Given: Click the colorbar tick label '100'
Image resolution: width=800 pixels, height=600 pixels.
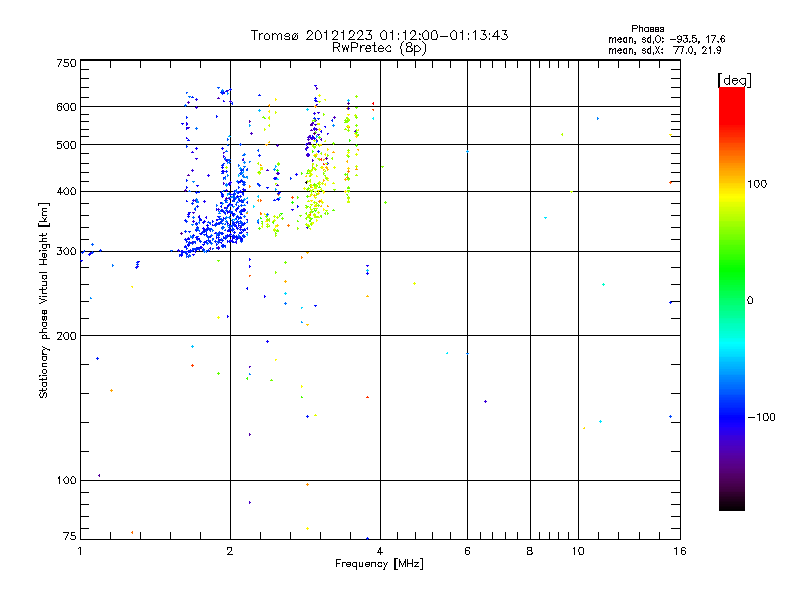Looking at the screenshot, I should pos(757,184).
